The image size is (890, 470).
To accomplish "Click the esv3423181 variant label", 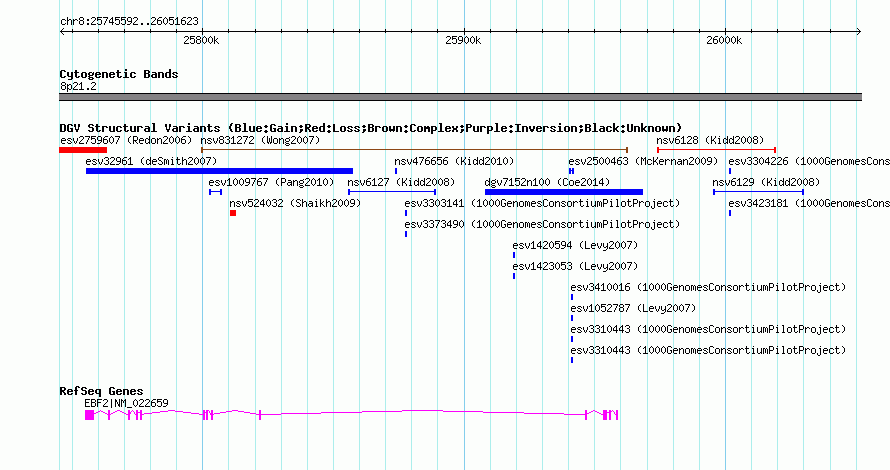I will 809,203.
